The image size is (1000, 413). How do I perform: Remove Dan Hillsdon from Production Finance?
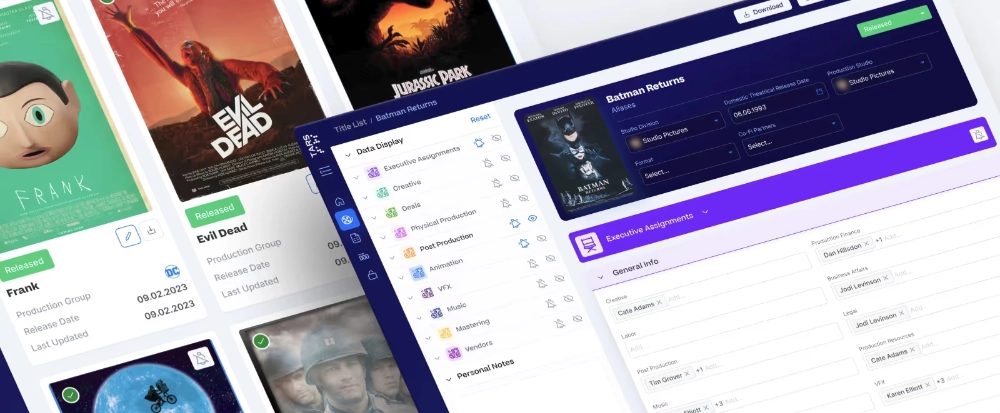click(867, 244)
